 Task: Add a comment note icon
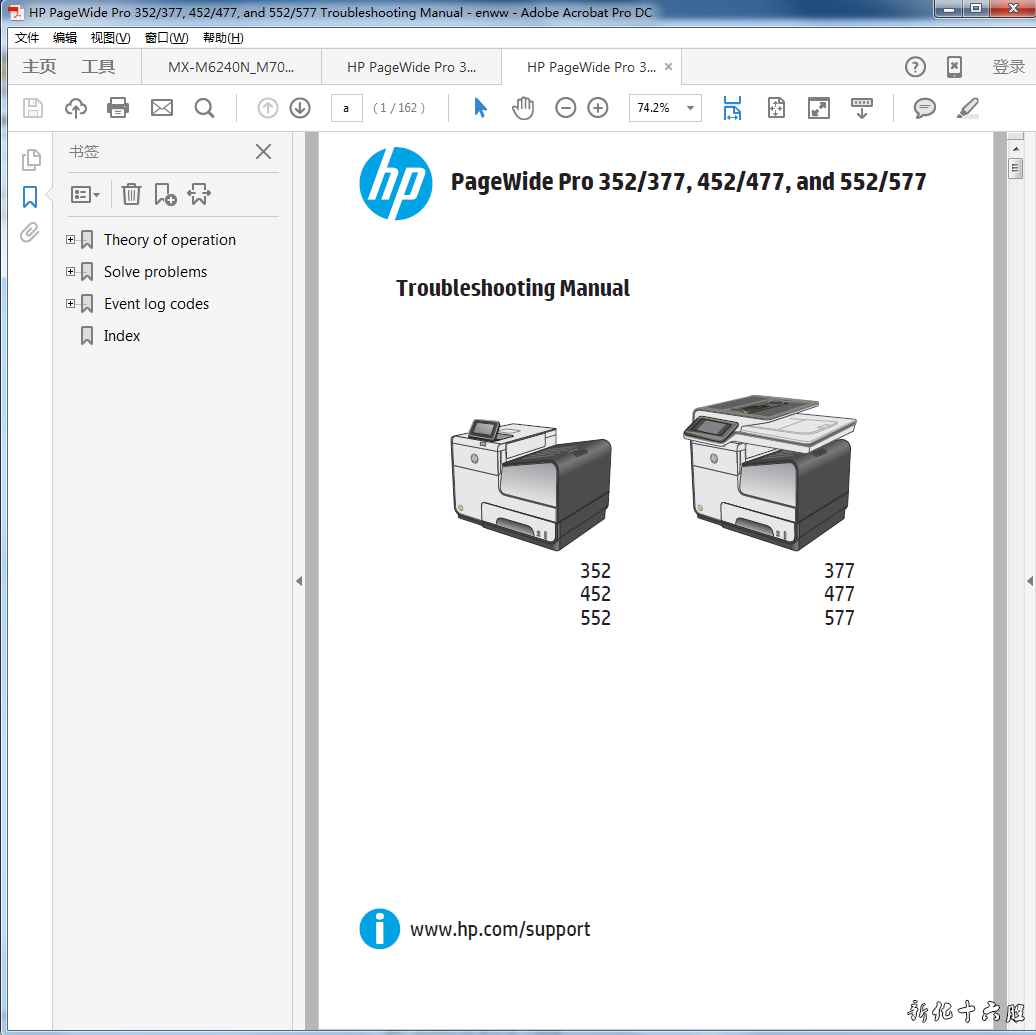[x=925, y=108]
